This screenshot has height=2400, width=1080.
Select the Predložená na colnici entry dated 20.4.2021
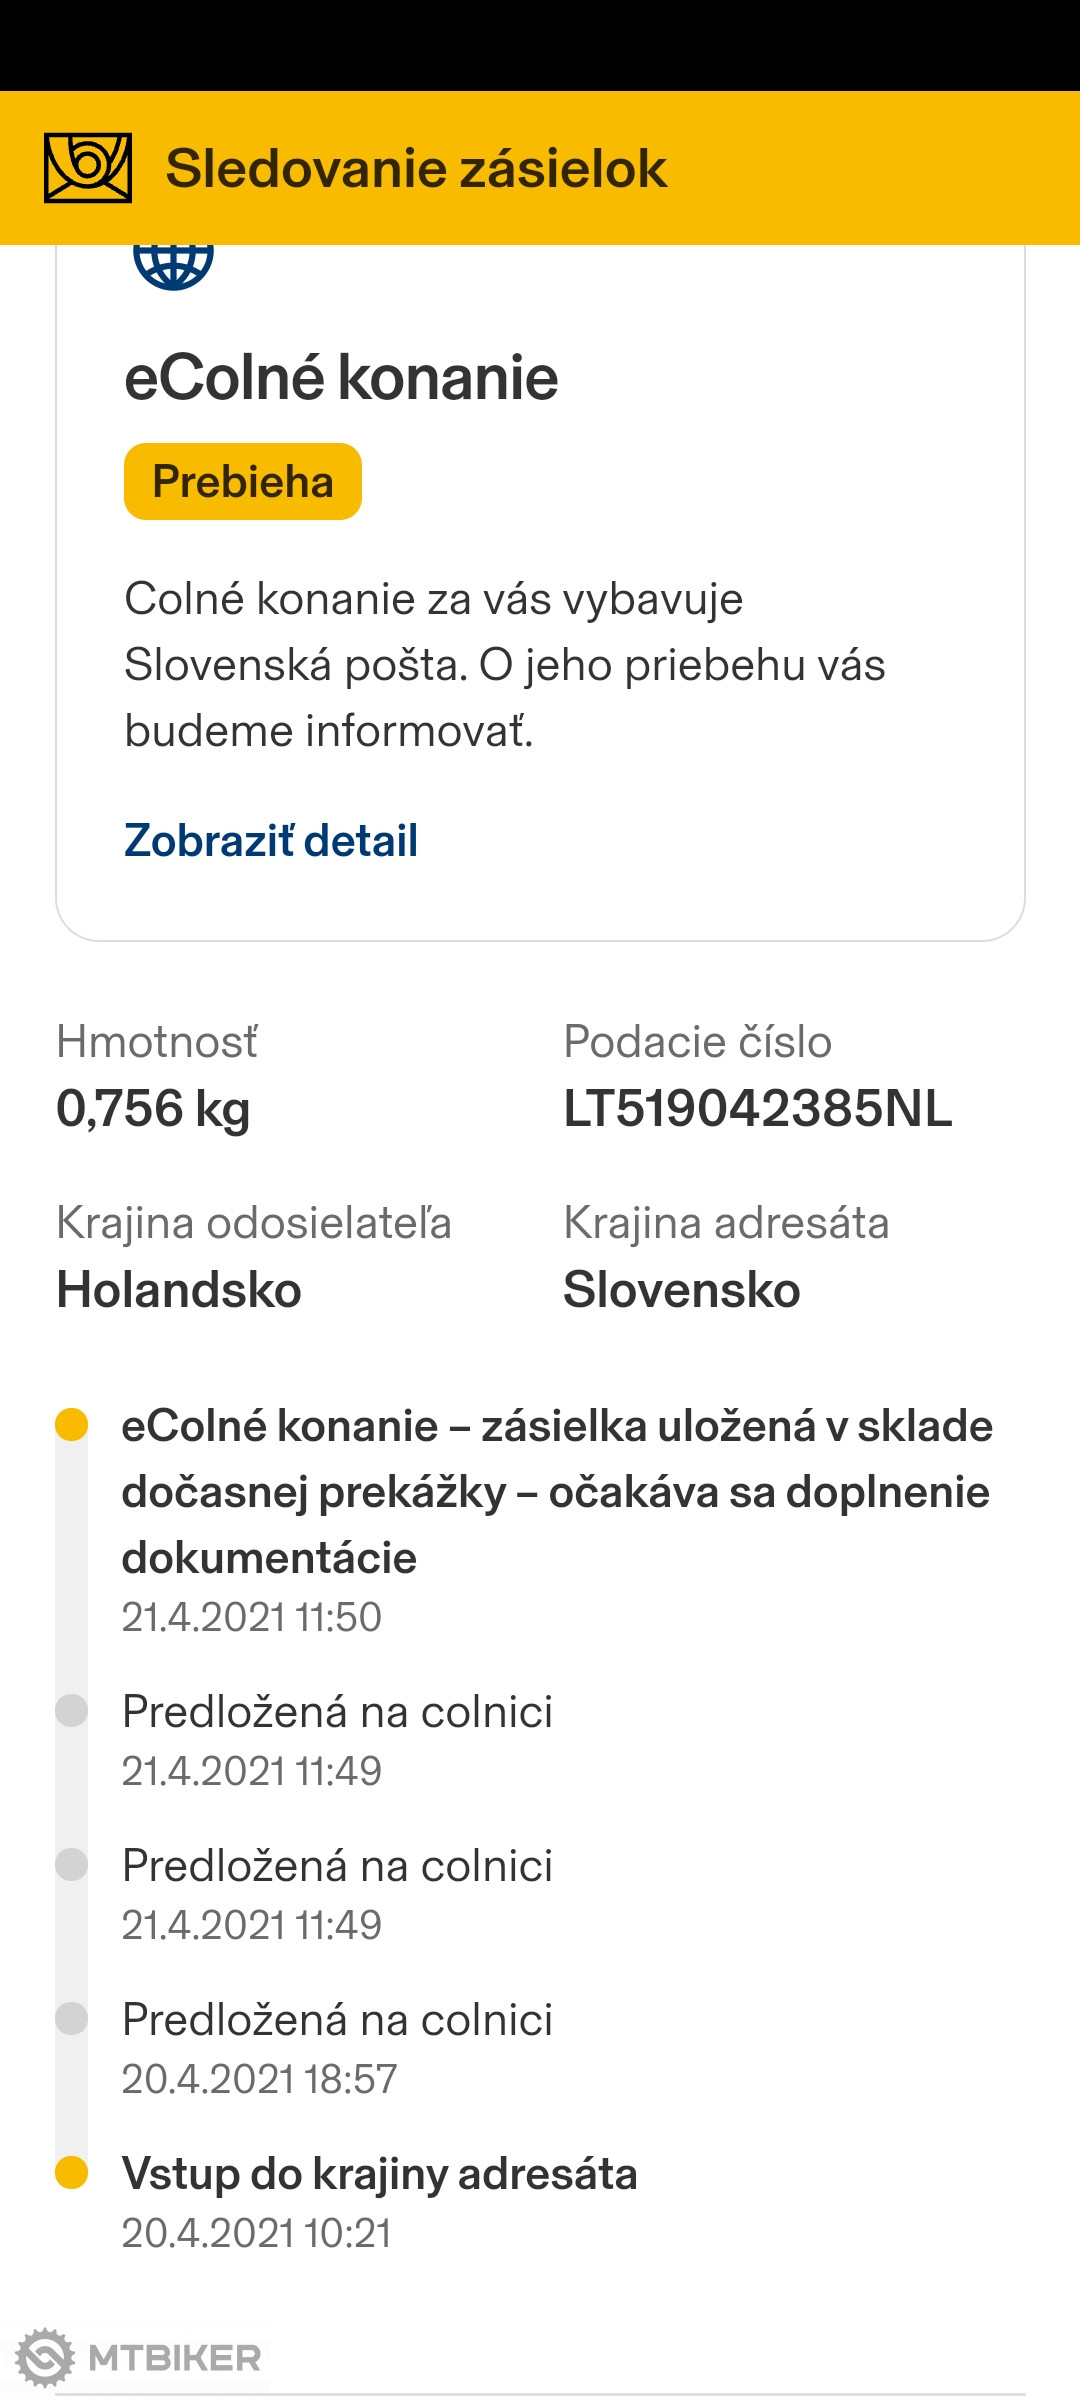[x=337, y=2020]
